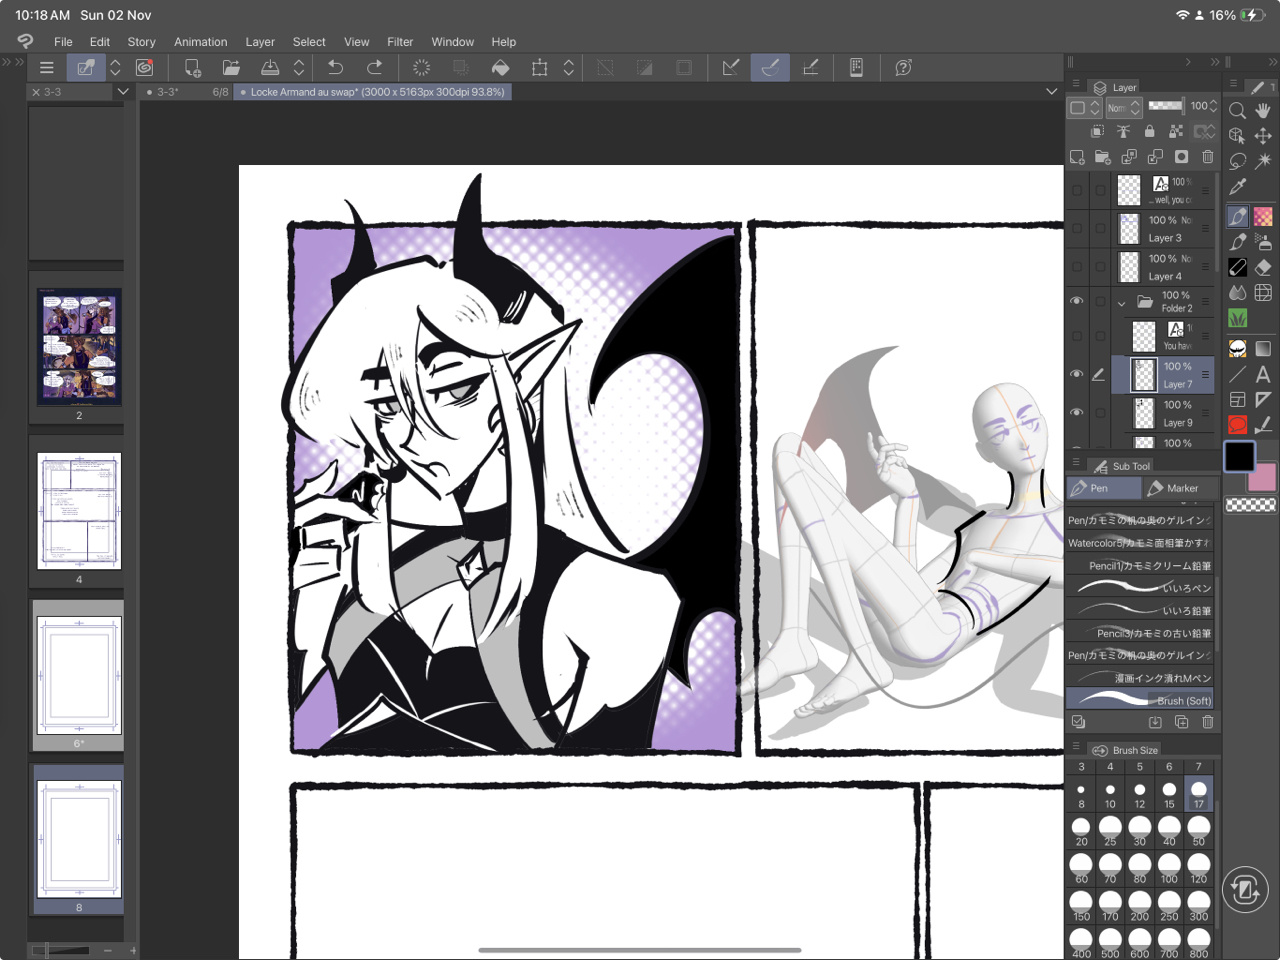Select the Gradient tool
1280x960 pixels.
(1263, 348)
